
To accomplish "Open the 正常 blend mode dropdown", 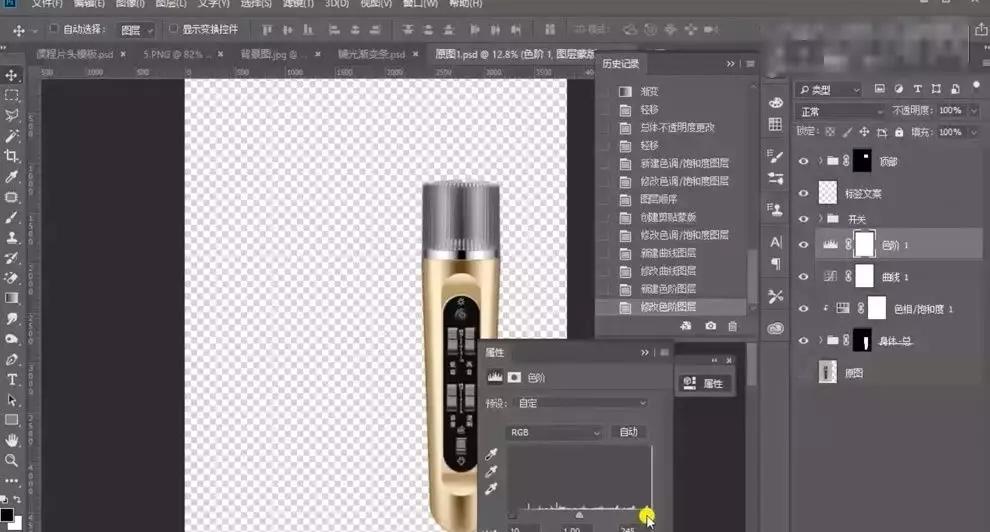I will (x=840, y=111).
